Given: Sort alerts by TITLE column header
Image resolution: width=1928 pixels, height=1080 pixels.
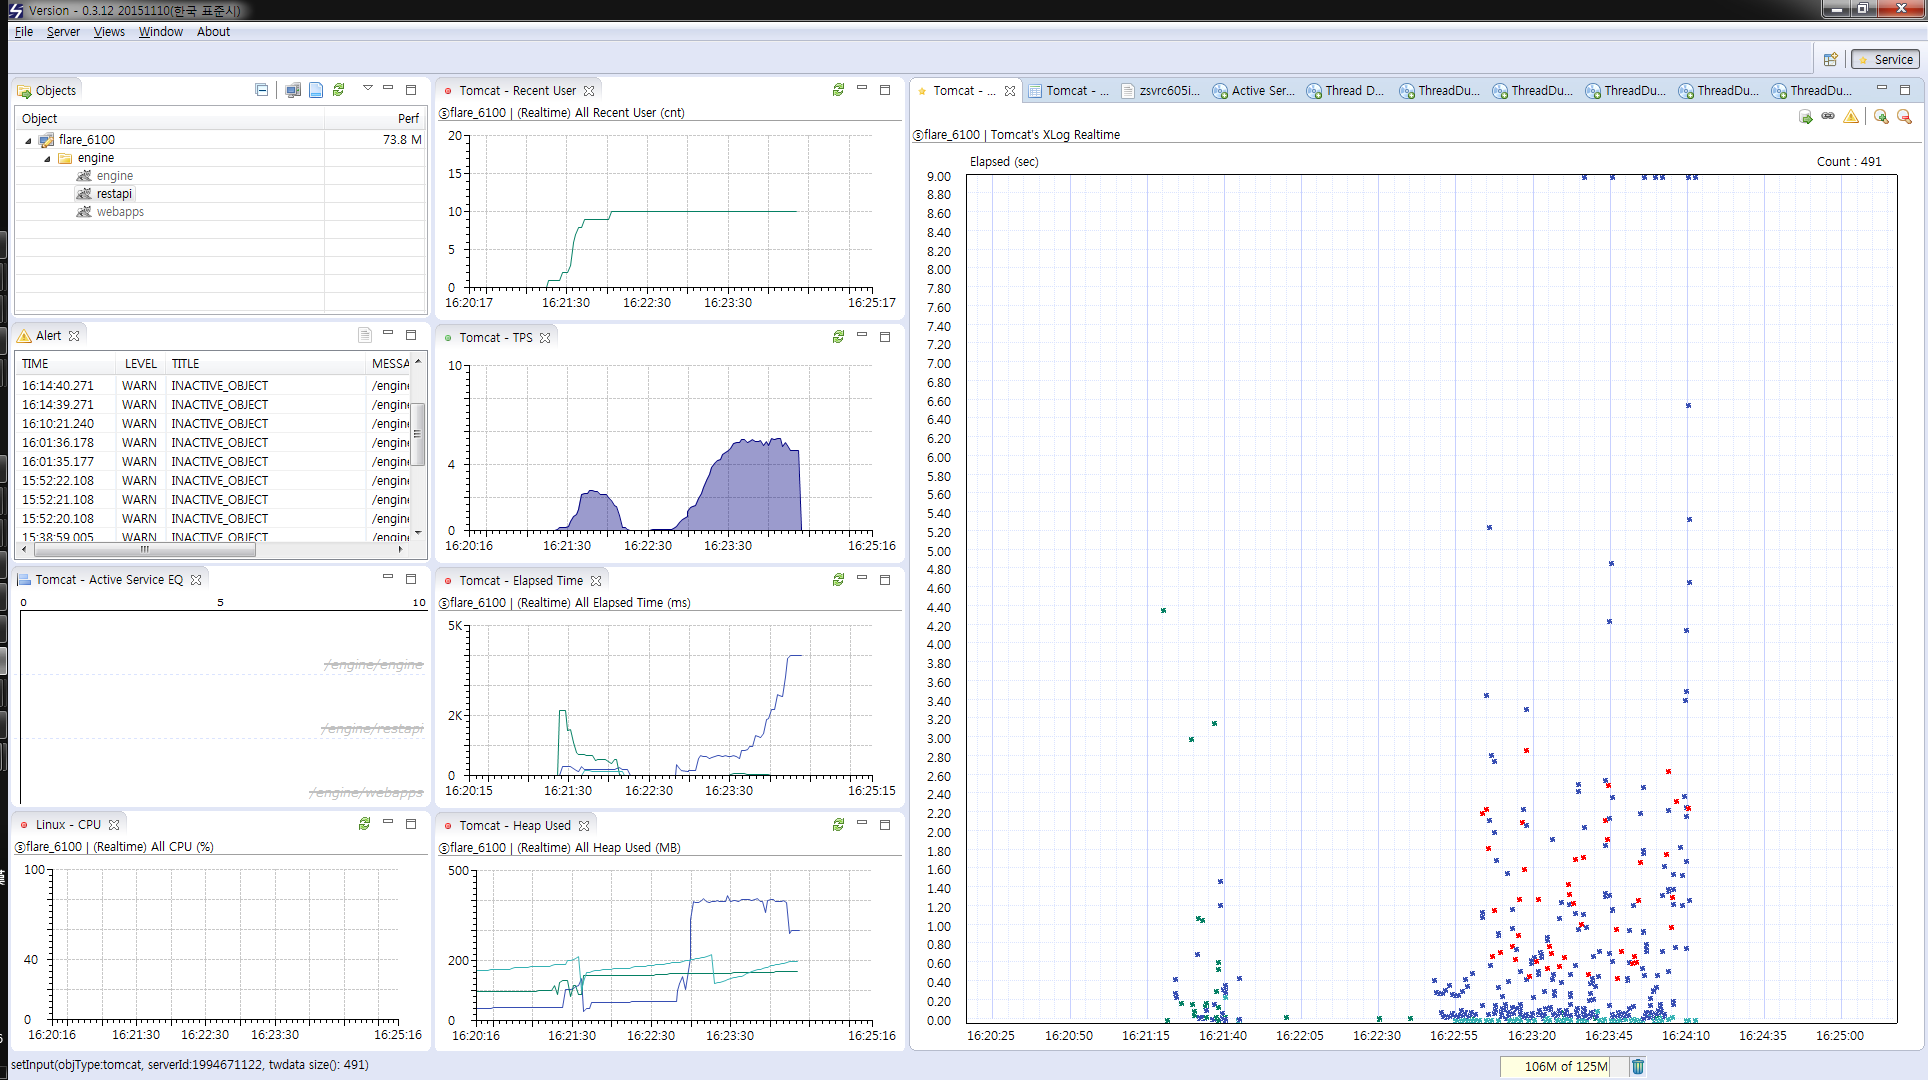Looking at the screenshot, I should tap(266, 364).
